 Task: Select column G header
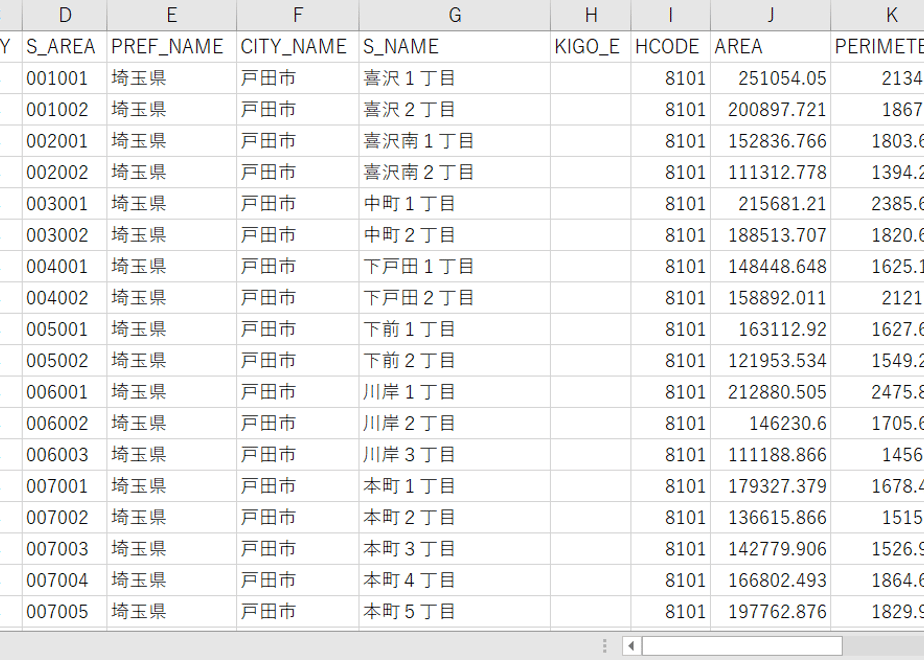click(454, 15)
